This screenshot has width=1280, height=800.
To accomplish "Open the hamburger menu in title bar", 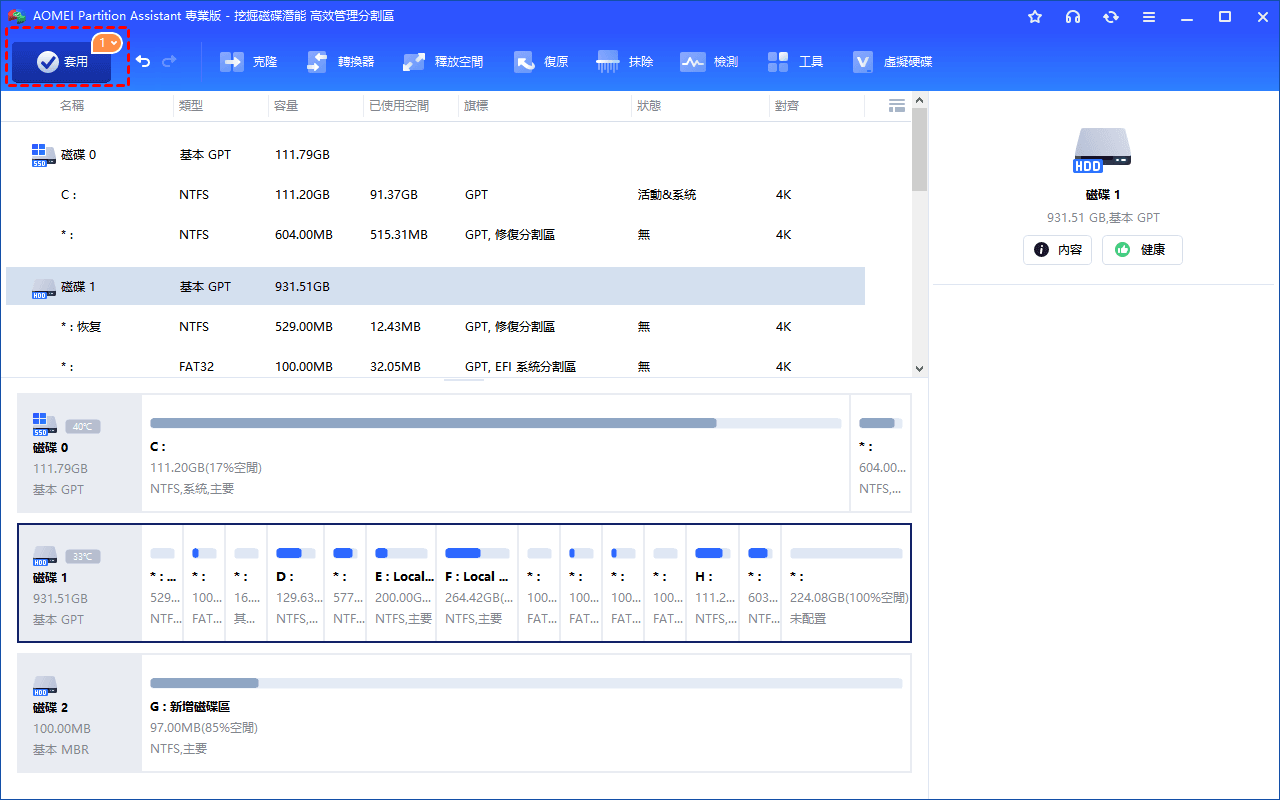I will [1149, 17].
